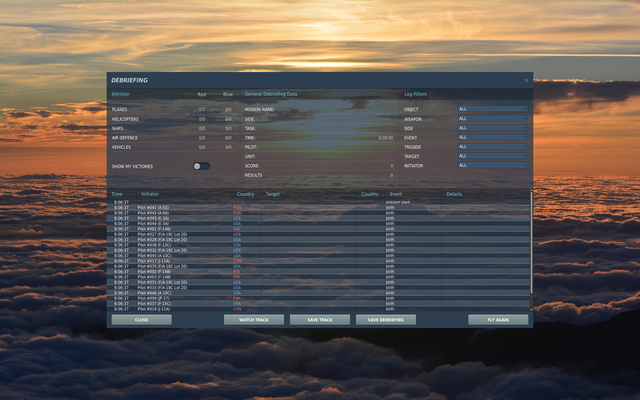Click the FLY AGAIN button

point(498,320)
